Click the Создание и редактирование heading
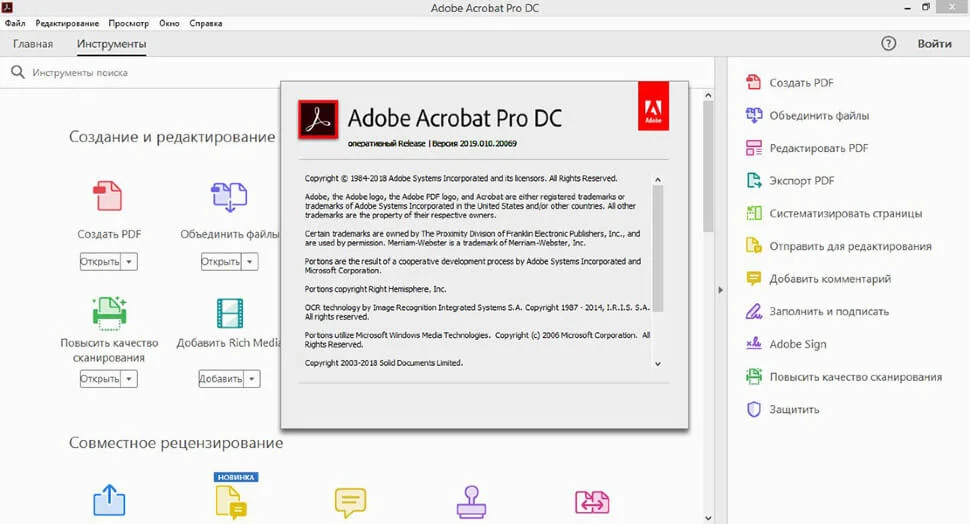 pos(172,137)
